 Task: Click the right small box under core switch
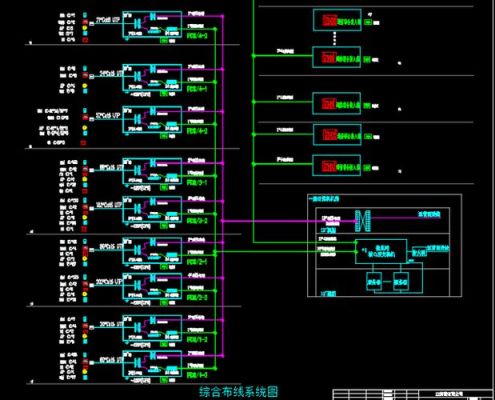pyautogui.click(x=401, y=282)
